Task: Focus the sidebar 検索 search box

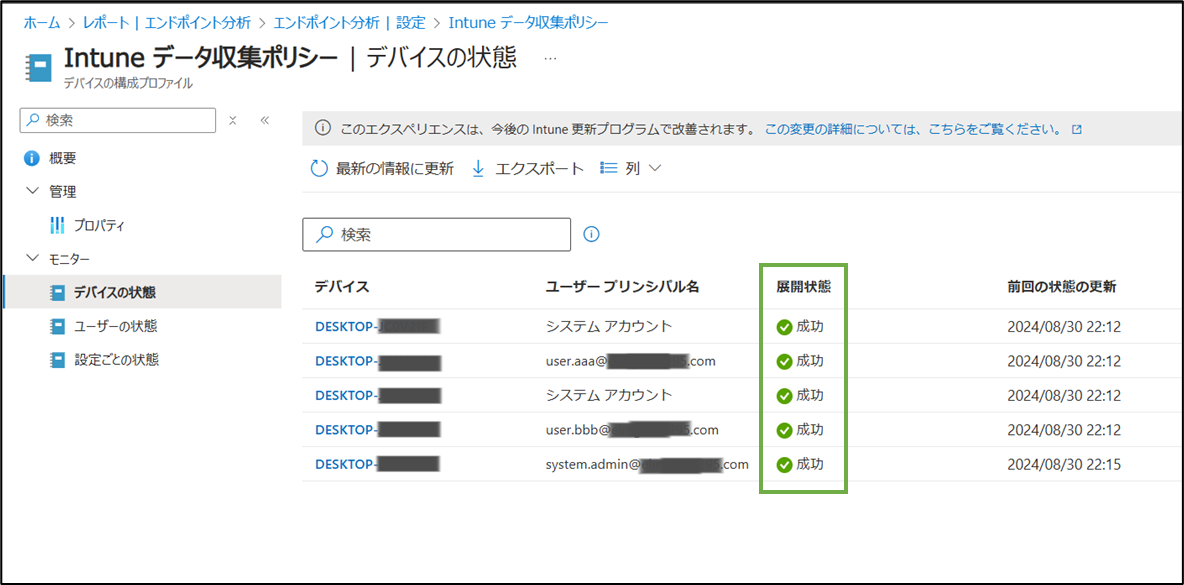Action: click(119, 120)
